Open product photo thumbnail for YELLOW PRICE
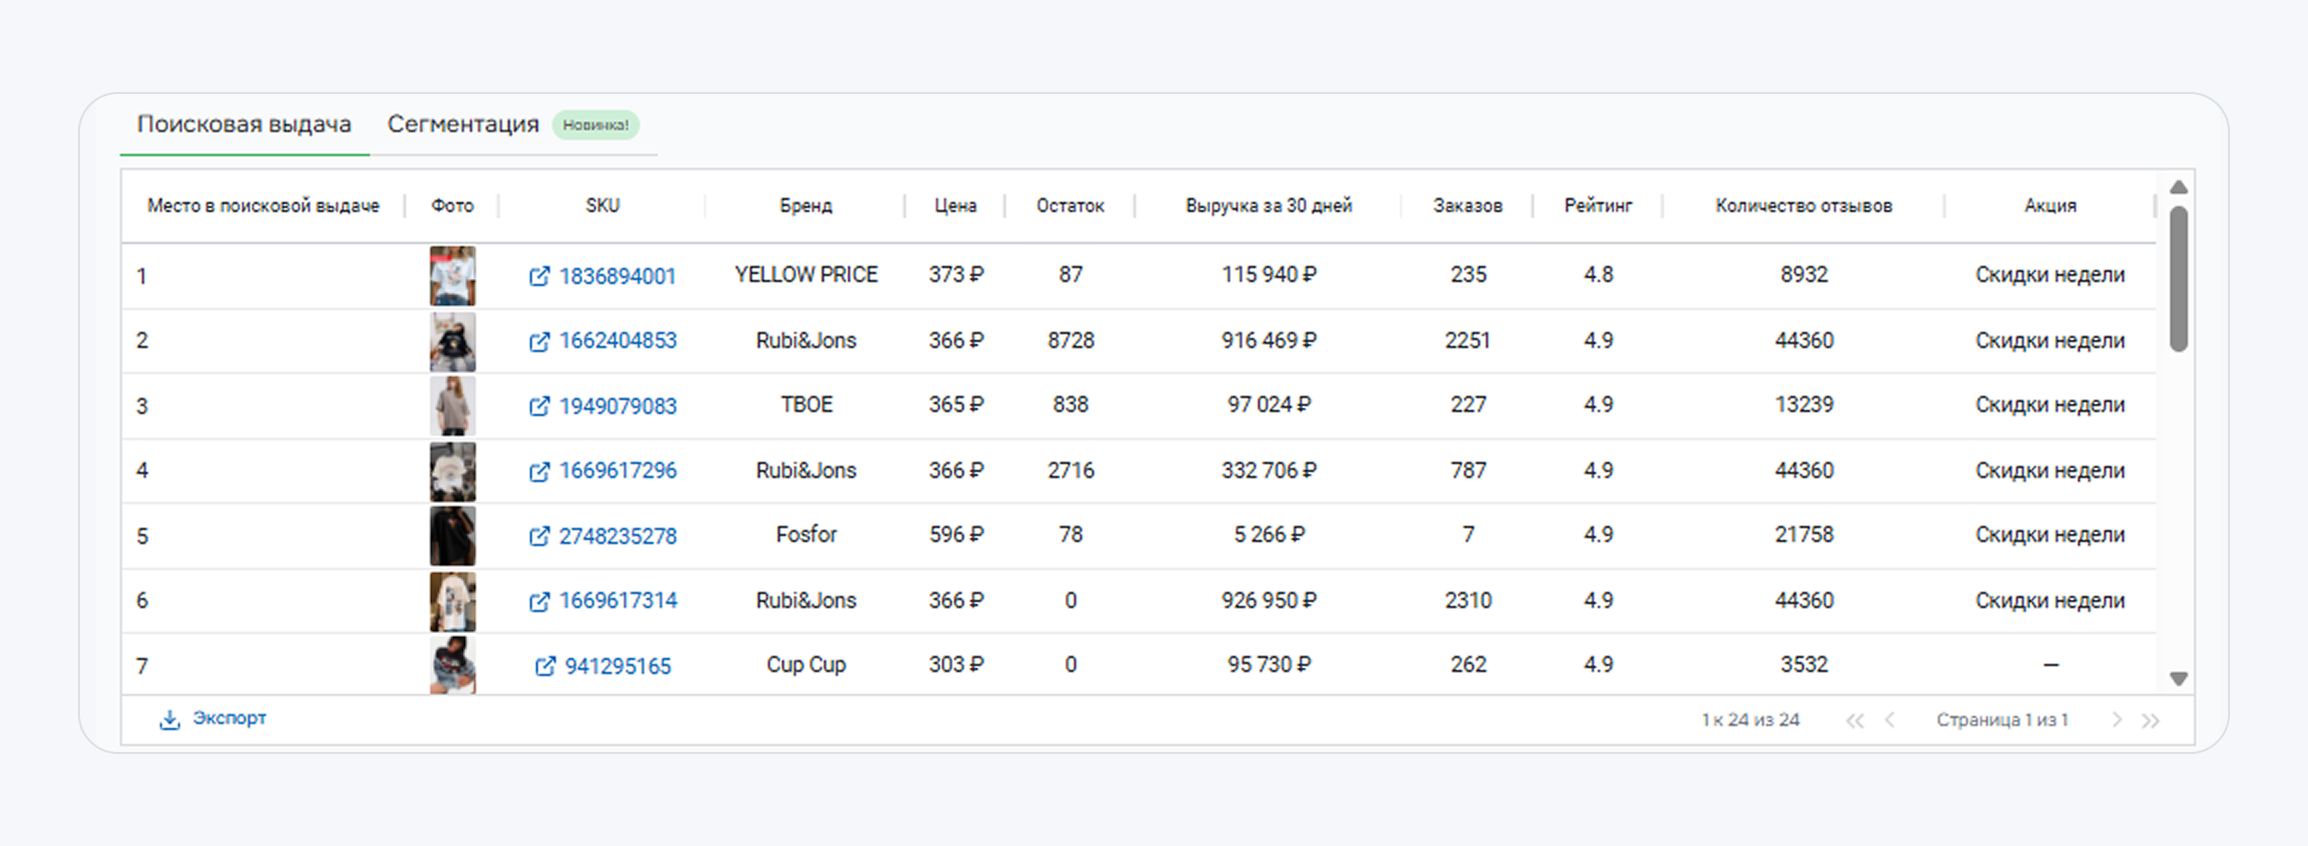The height and width of the screenshot is (846, 2308). tap(453, 276)
